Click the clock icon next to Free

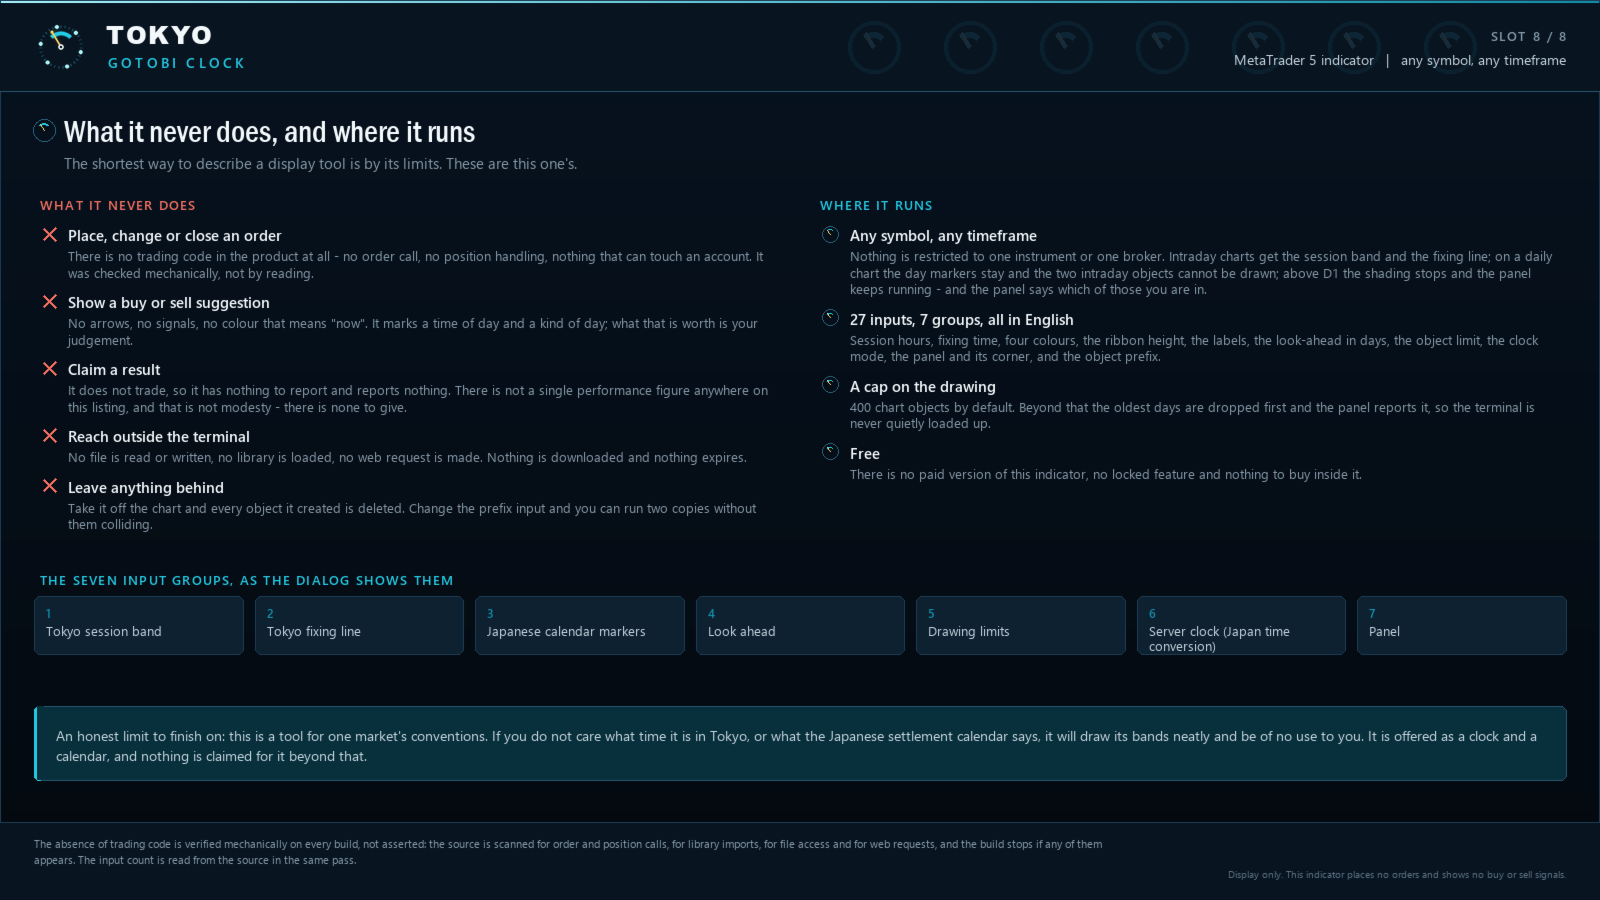coord(830,452)
